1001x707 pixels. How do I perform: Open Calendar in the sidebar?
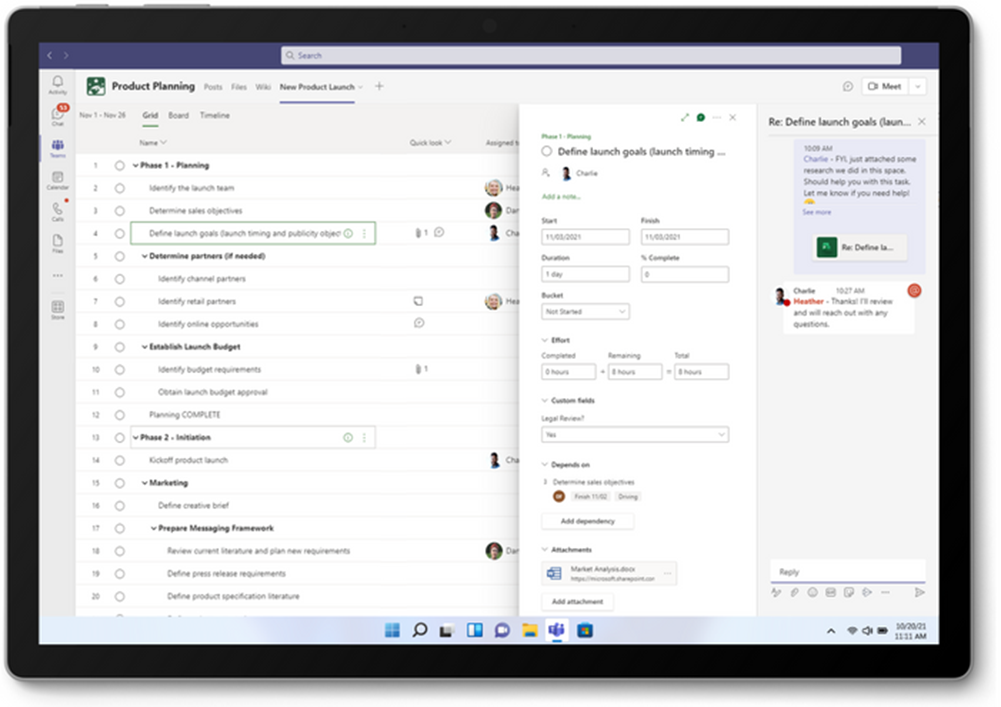point(57,180)
